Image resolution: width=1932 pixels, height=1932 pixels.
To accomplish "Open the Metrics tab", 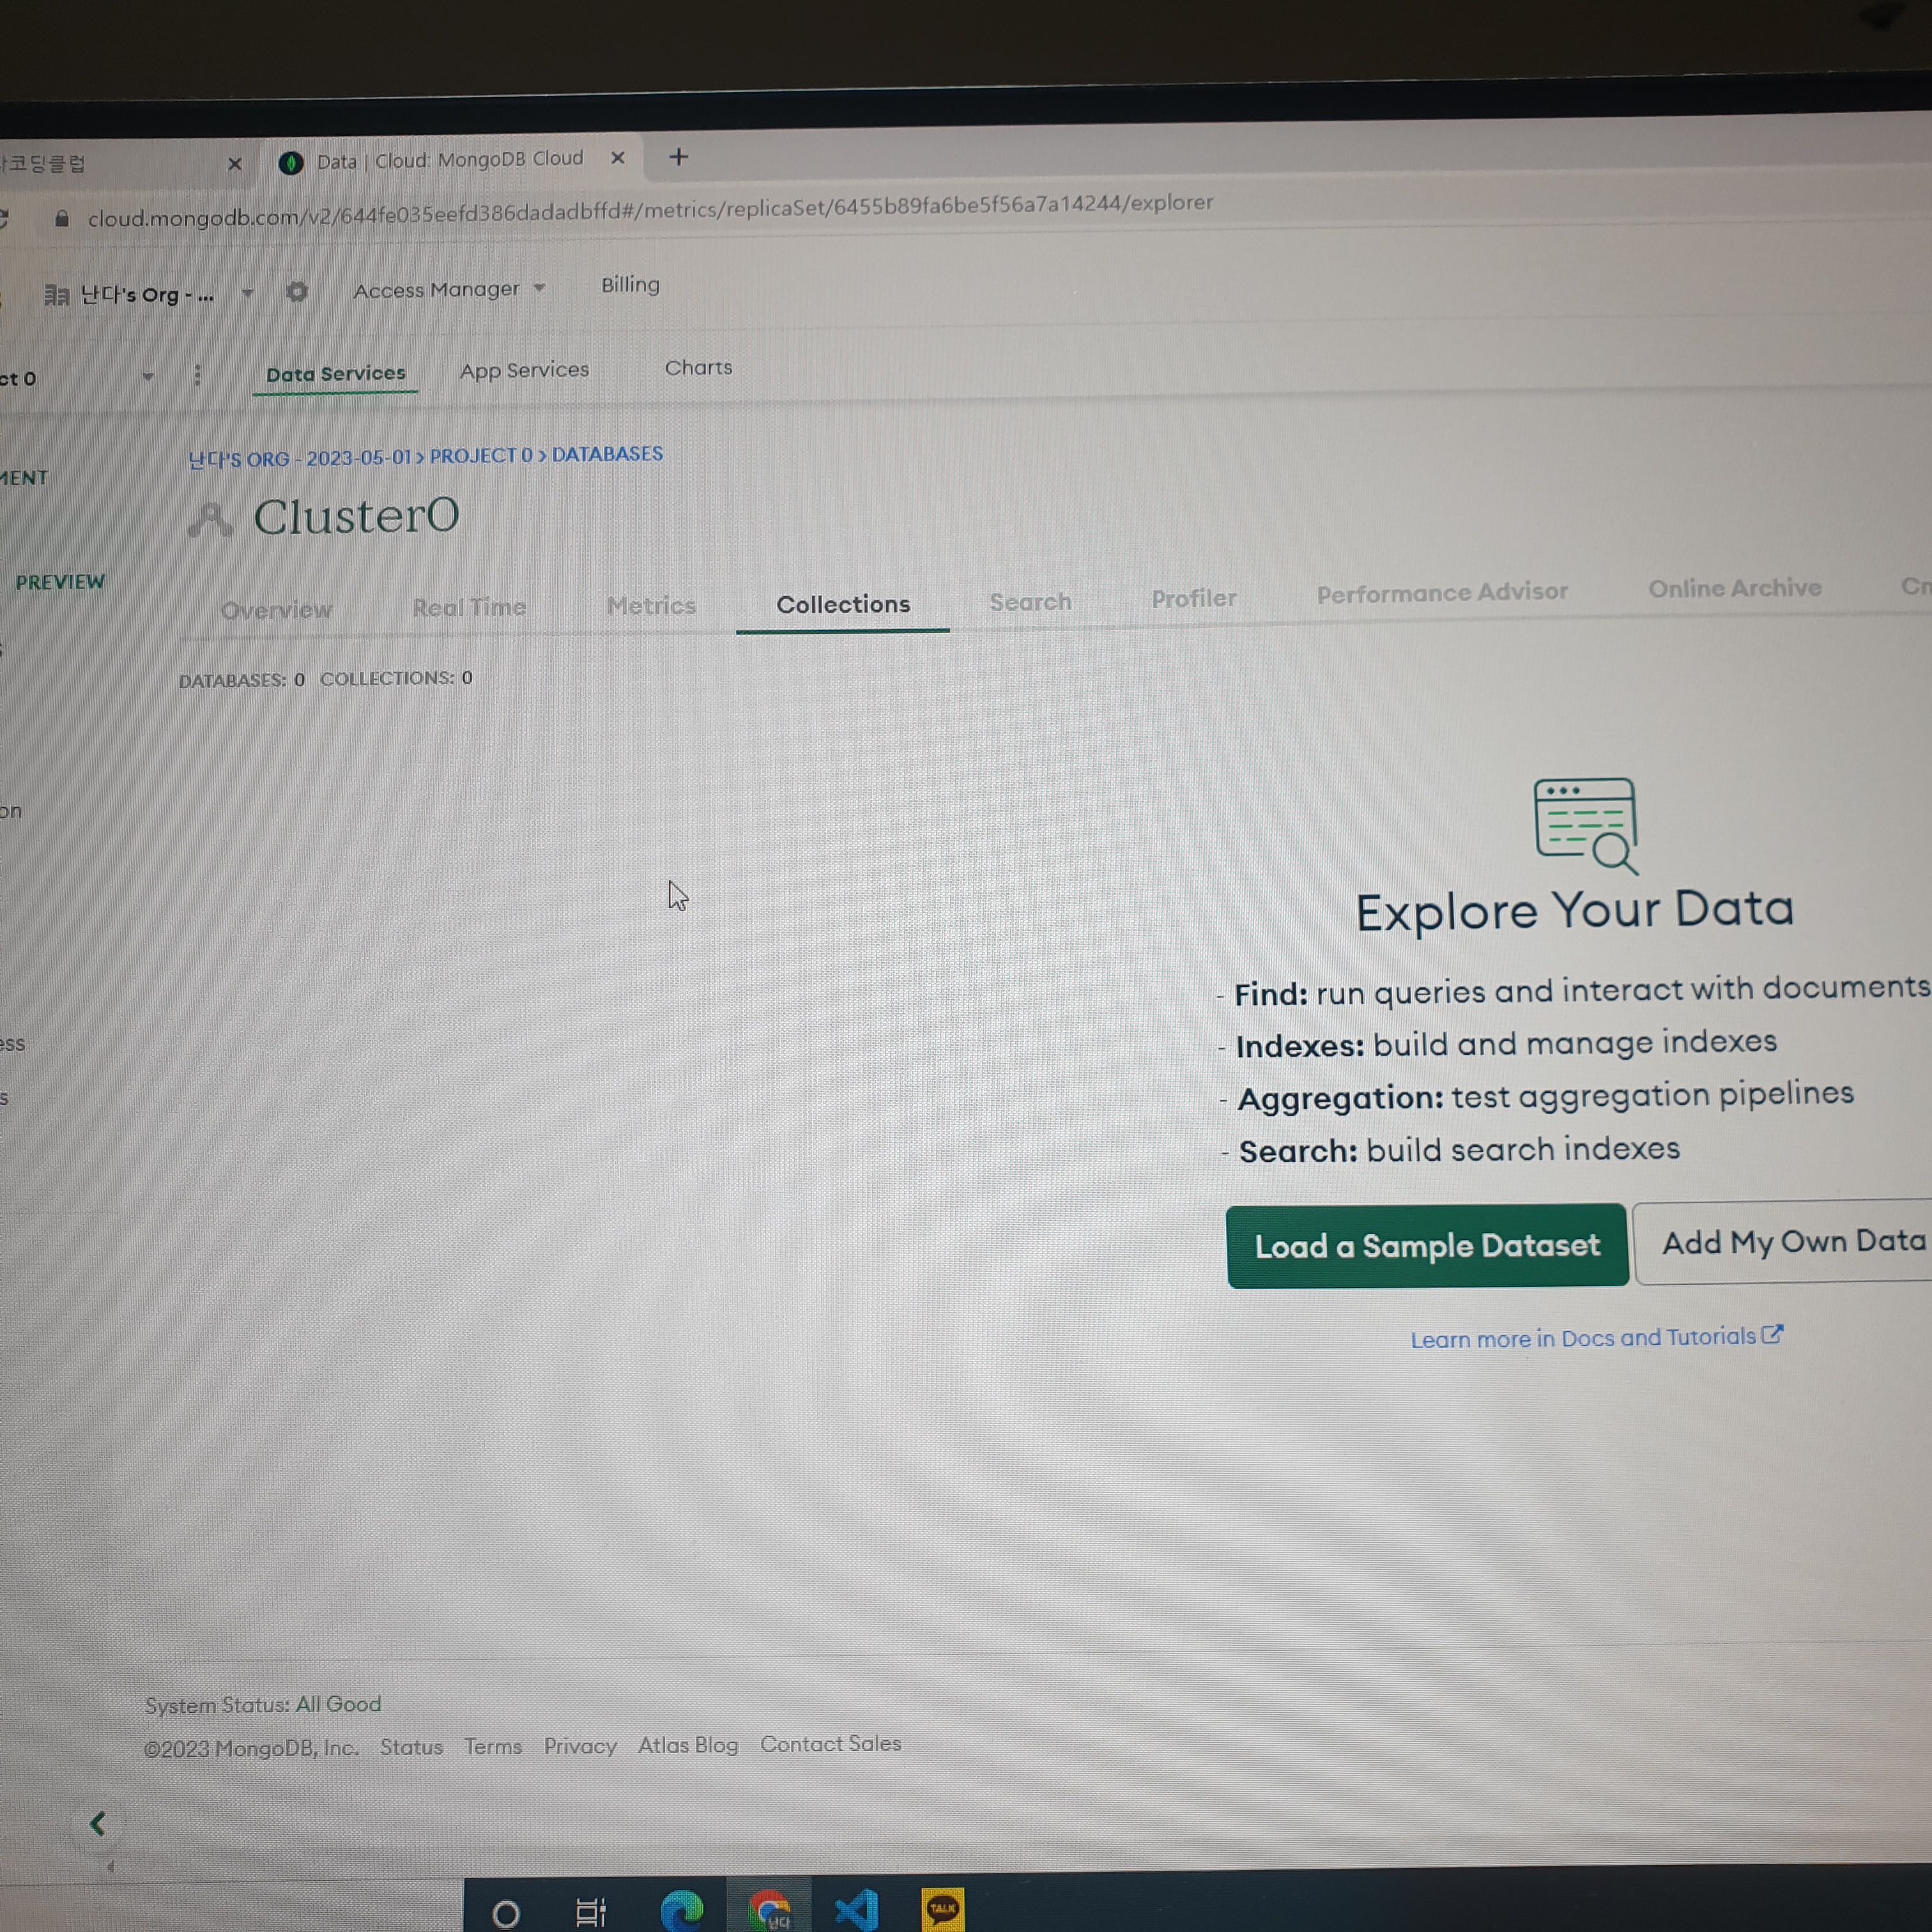I will point(651,605).
